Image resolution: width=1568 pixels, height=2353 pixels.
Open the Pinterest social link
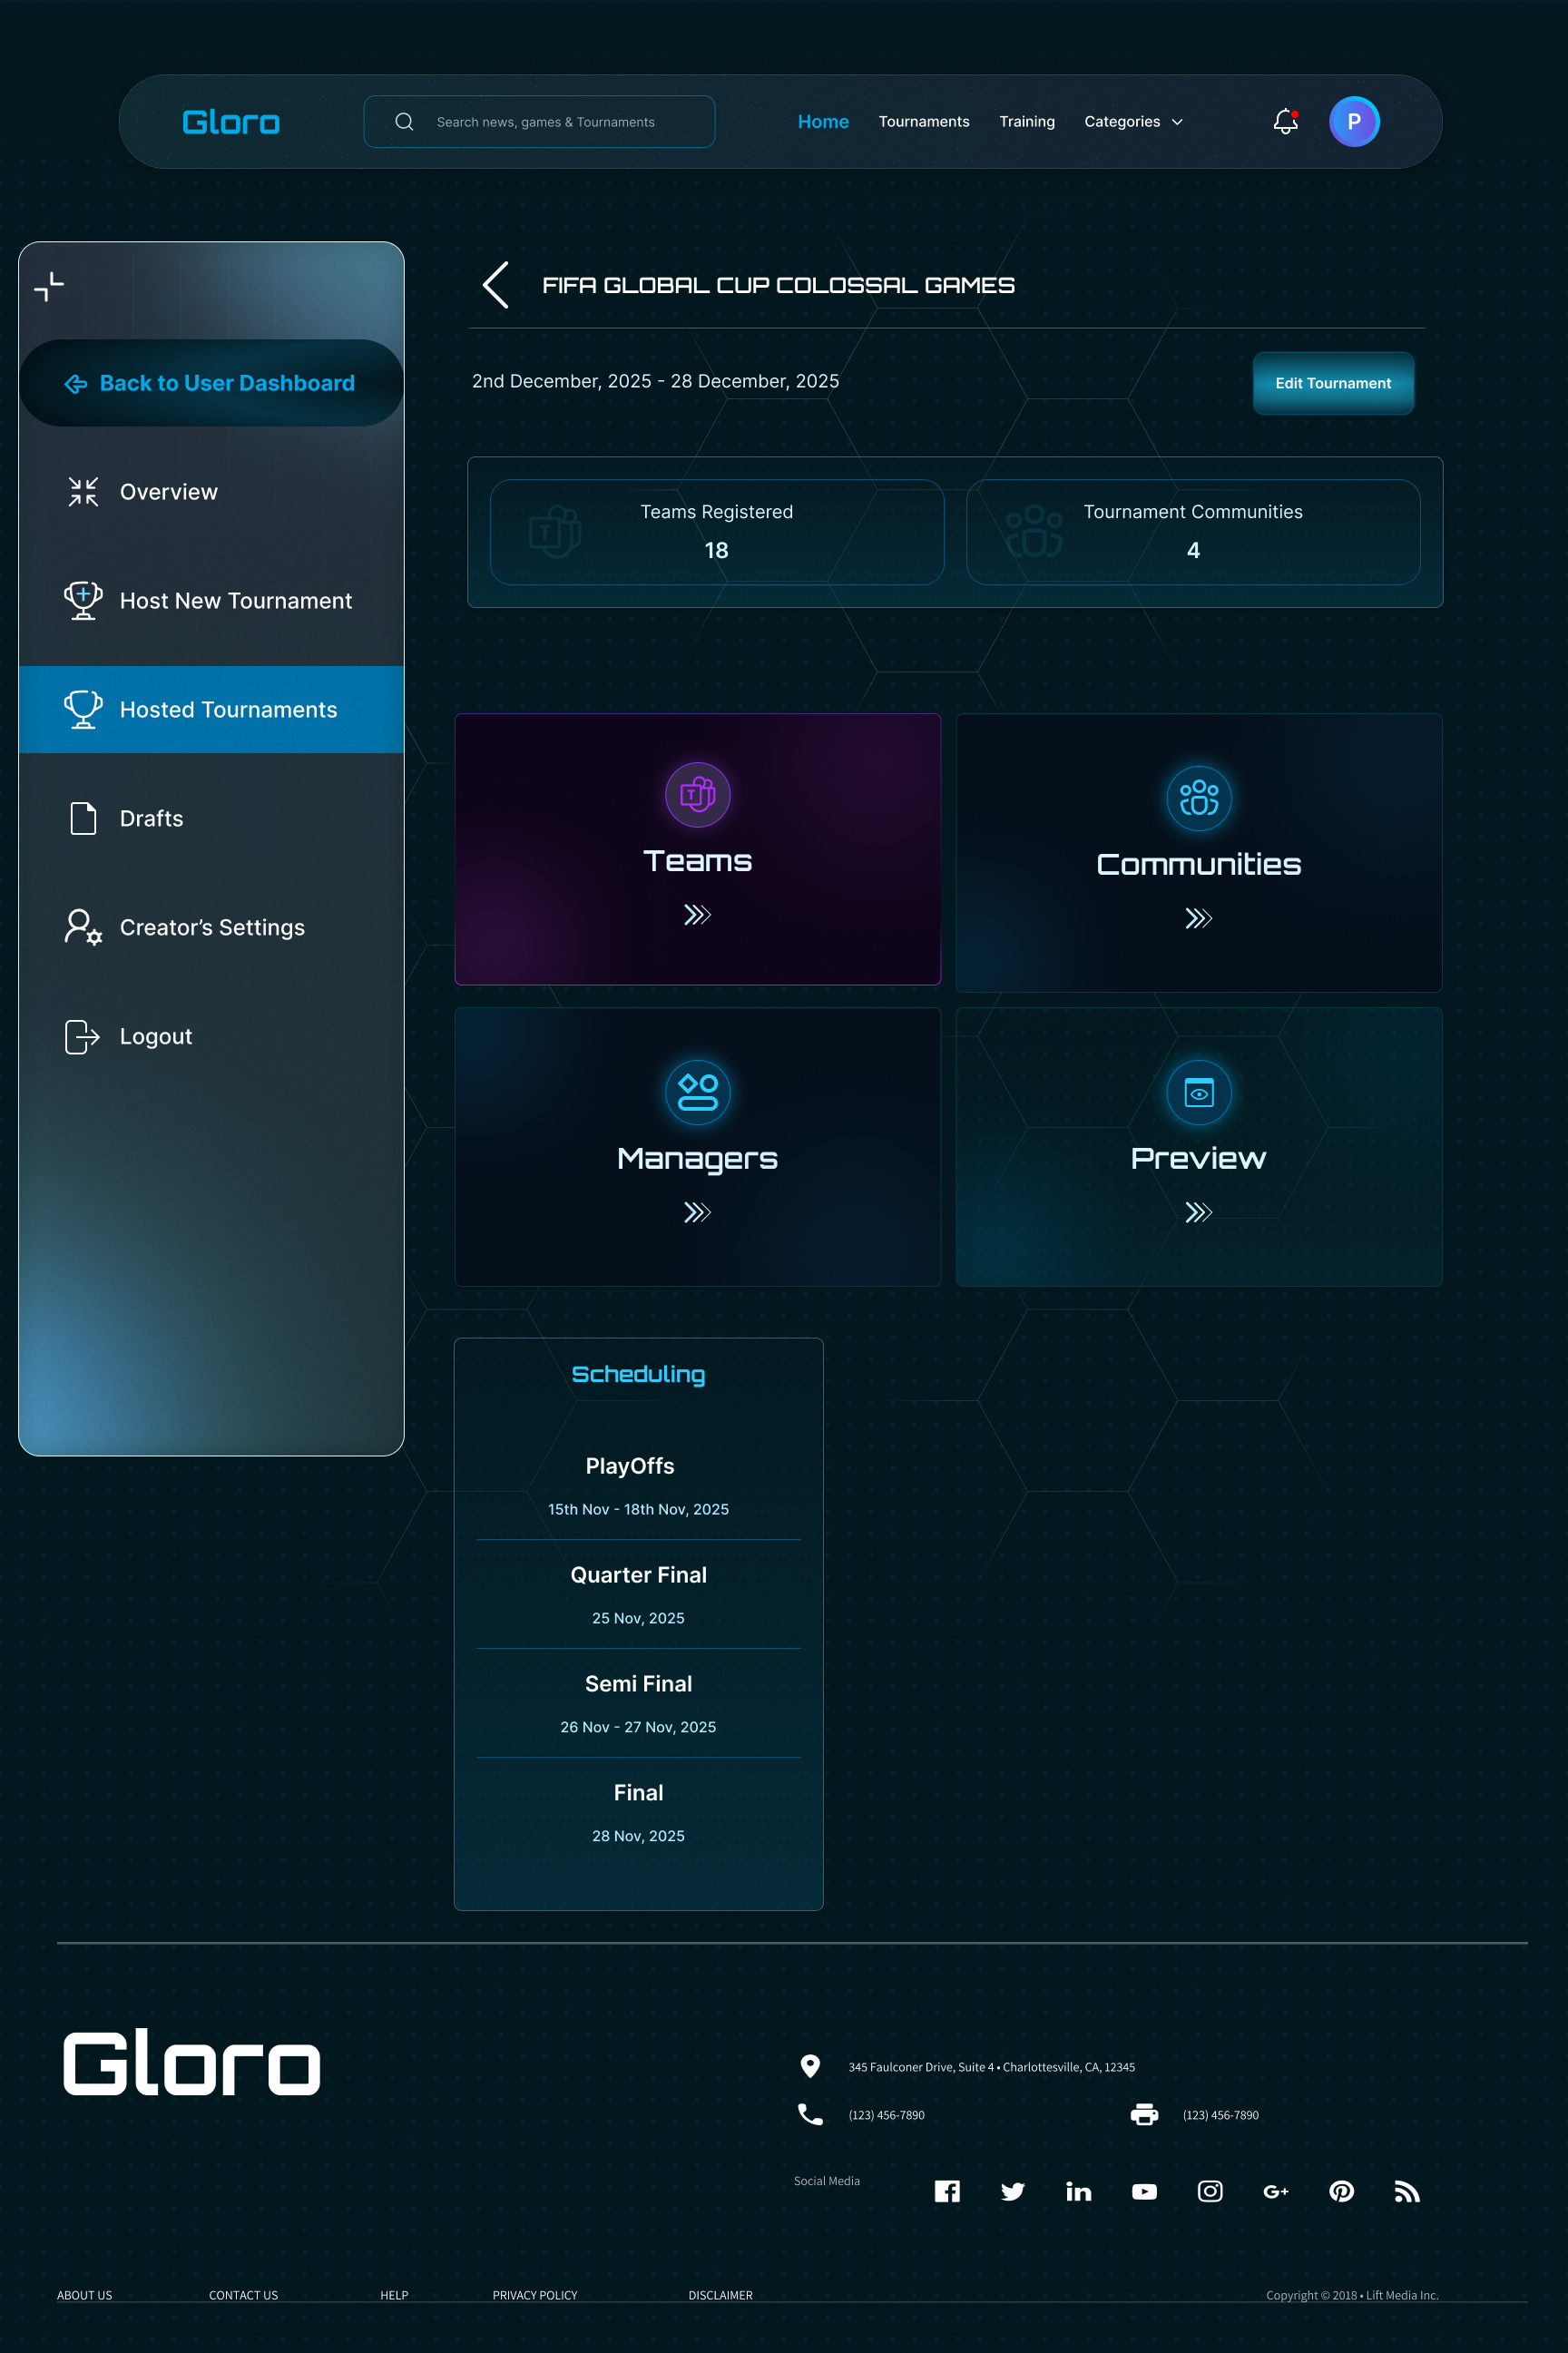coord(1342,2191)
